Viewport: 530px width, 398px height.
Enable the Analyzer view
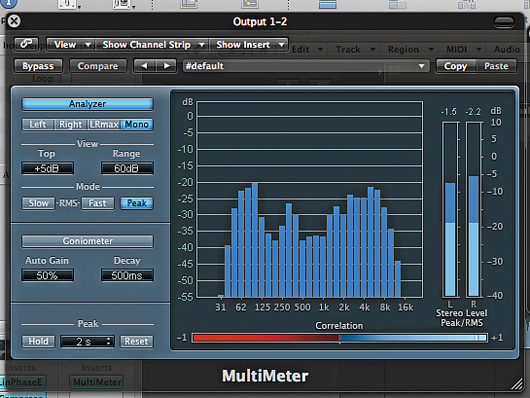point(88,104)
